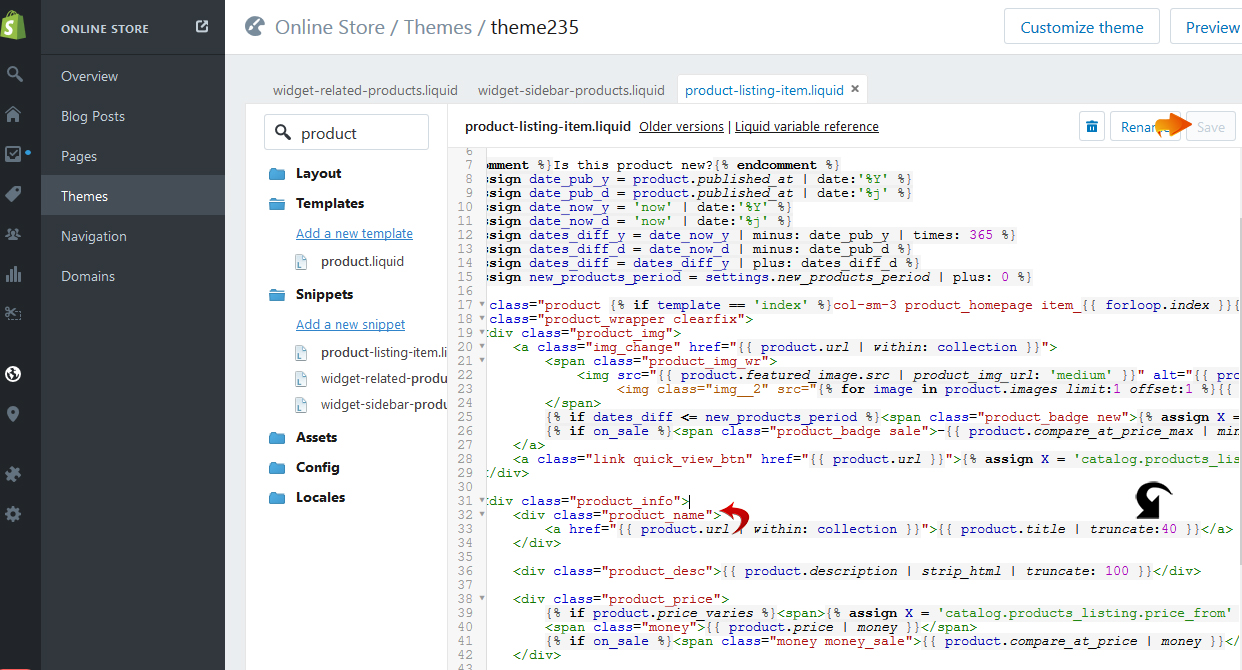This screenshot has width=1242, height=670.
Task: Fold code at line 31 arrow
Action: coord(481,501)
